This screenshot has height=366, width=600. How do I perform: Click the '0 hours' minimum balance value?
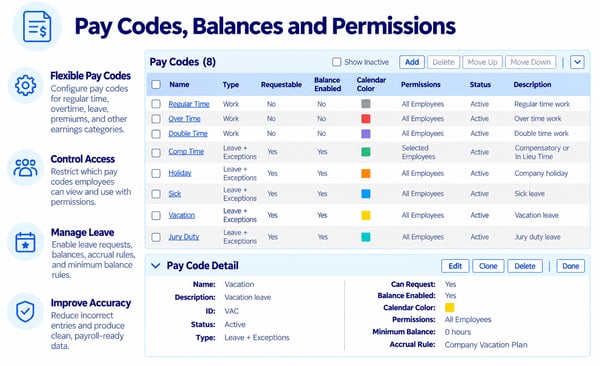458,332
